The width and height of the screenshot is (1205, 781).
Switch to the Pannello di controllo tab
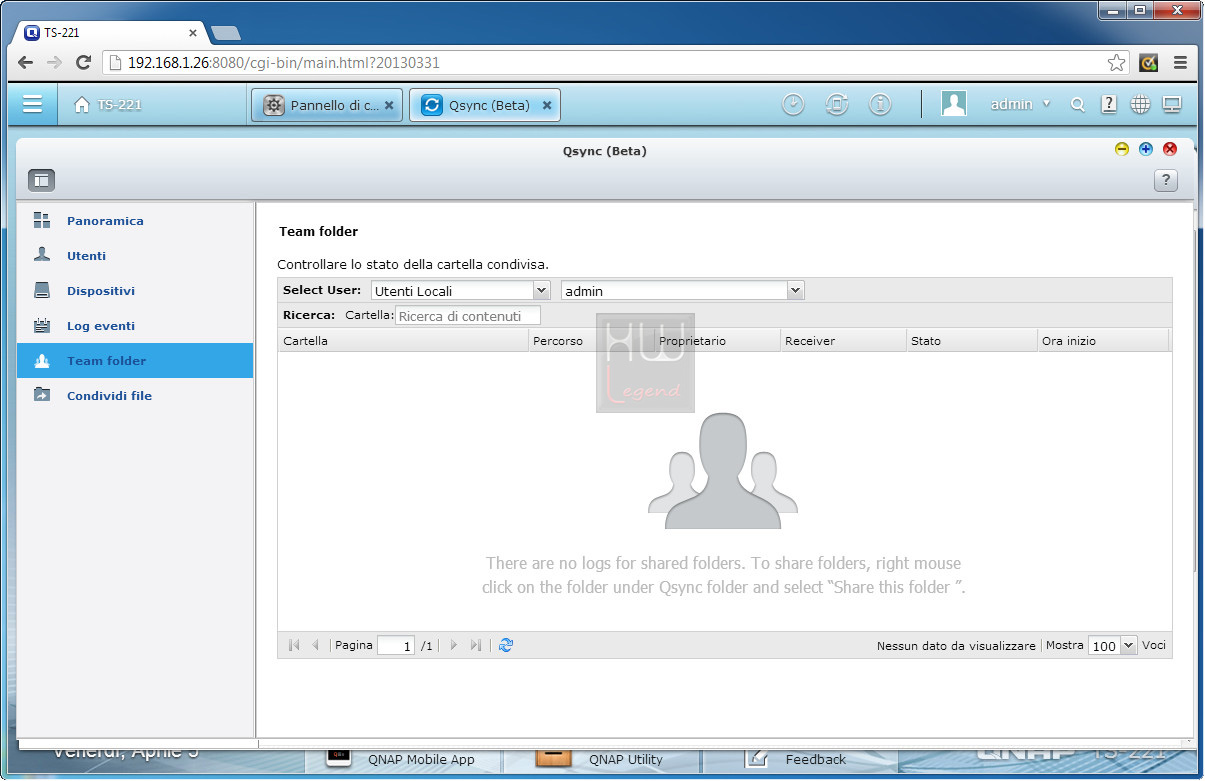pos(327,105)
